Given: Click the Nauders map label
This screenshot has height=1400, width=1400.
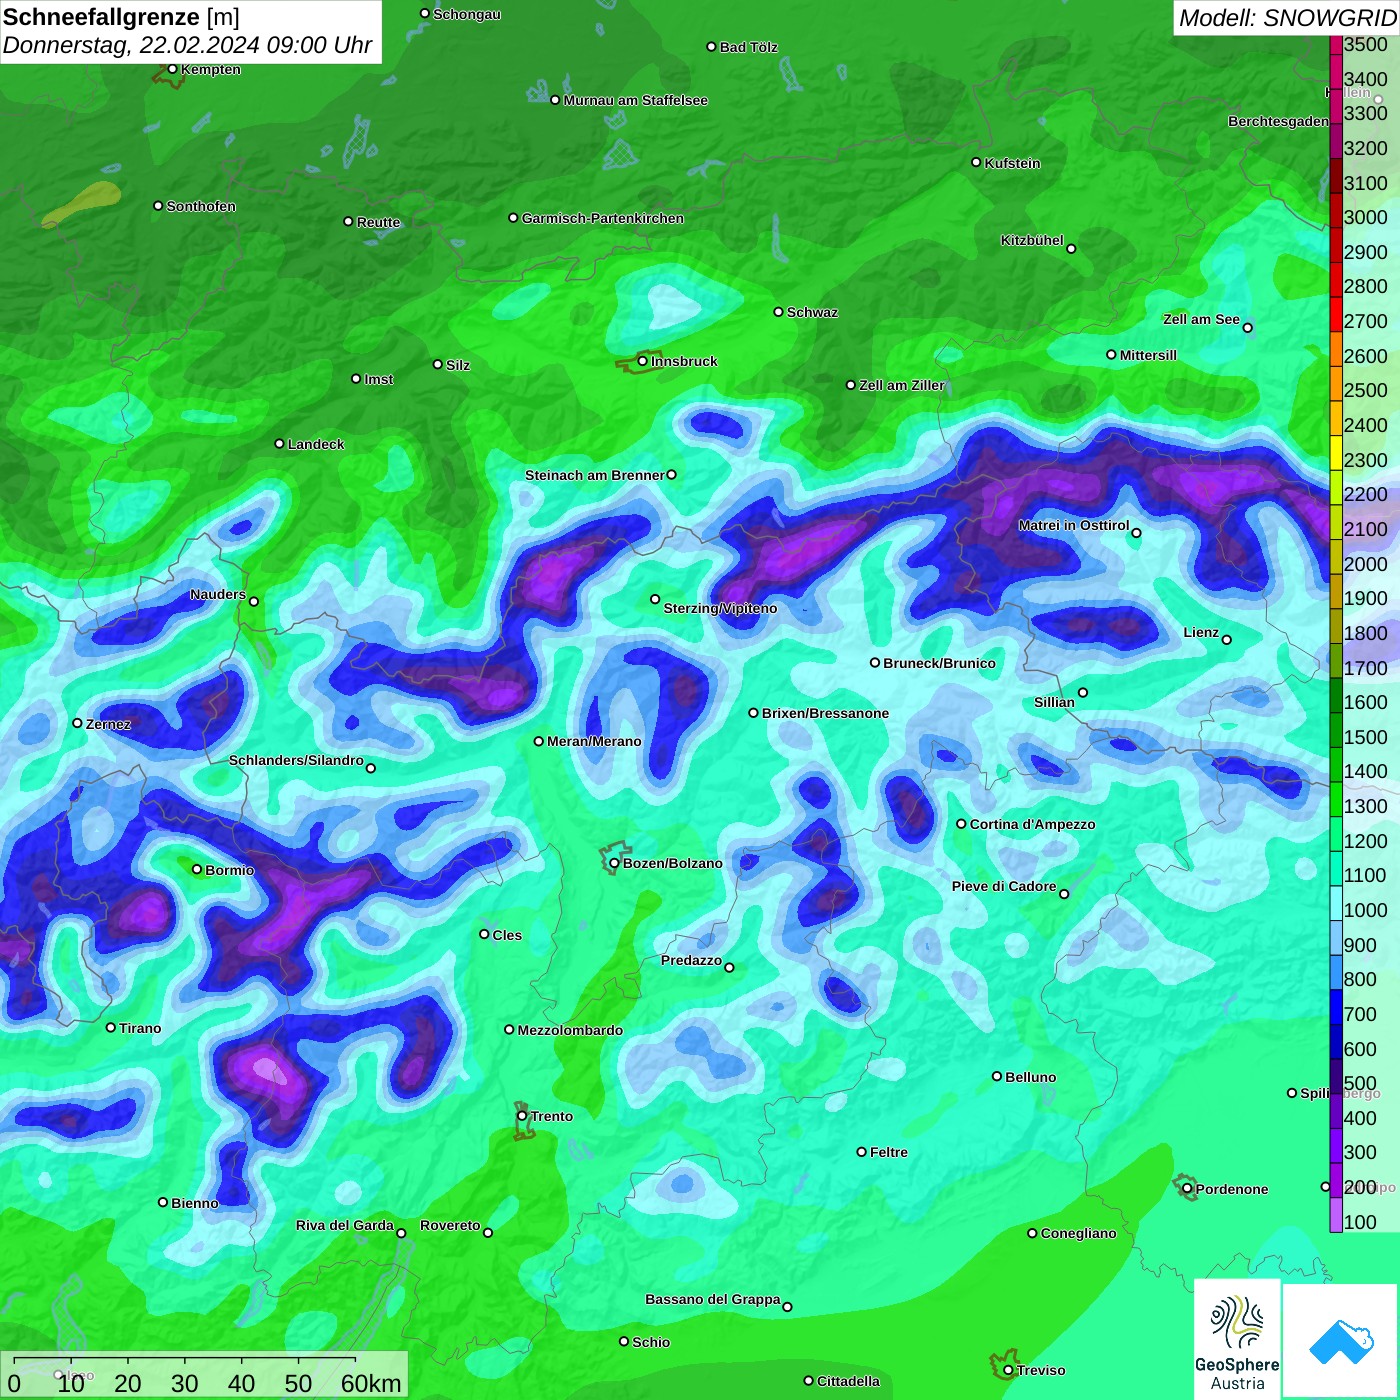Looking at the screenshot, I should (218, 594).
